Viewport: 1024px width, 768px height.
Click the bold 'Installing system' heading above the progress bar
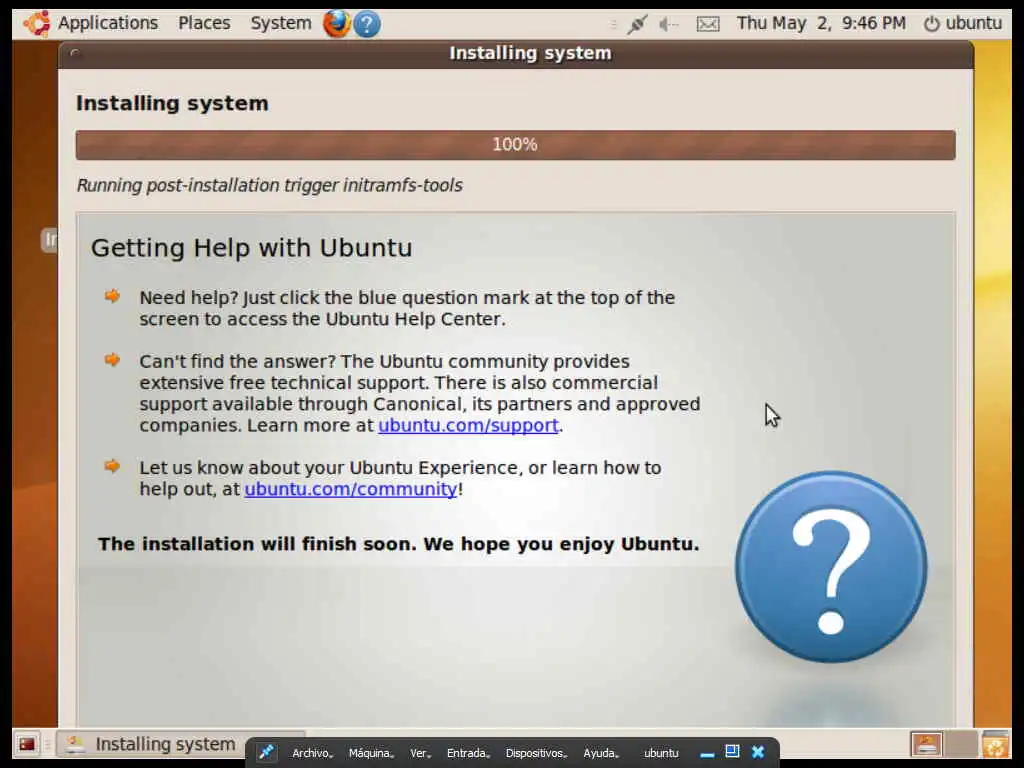172,103
